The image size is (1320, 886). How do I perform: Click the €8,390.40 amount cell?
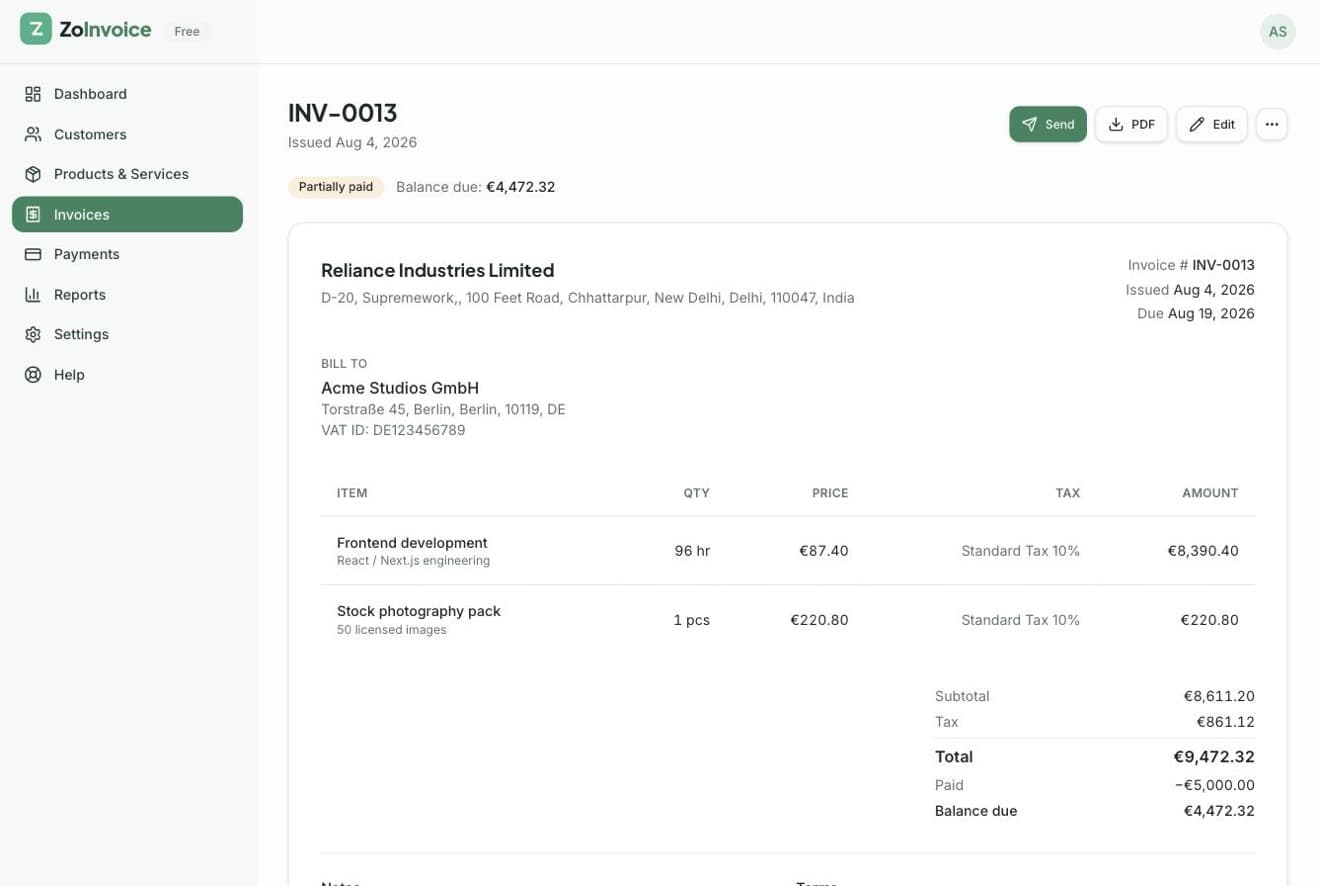[1203, 550]
